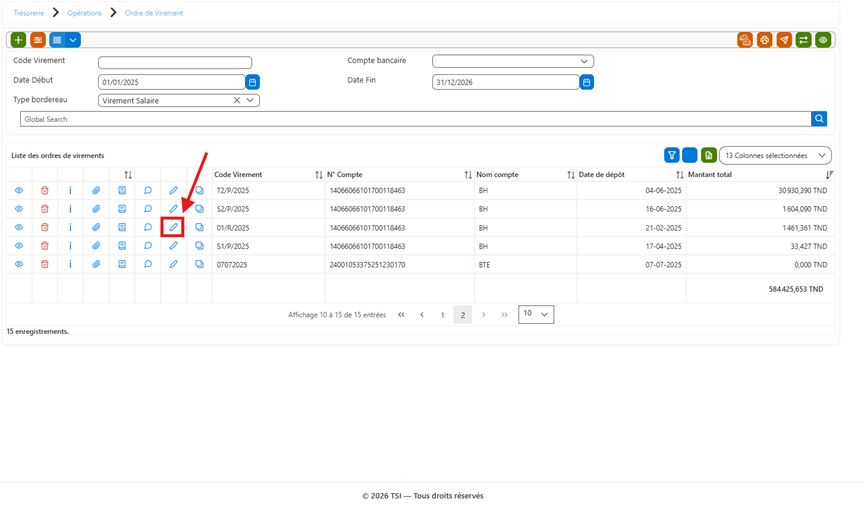Click the green plus add button
Image resolution: width=864 pixels, height=505 pixels.
(18, 40)
